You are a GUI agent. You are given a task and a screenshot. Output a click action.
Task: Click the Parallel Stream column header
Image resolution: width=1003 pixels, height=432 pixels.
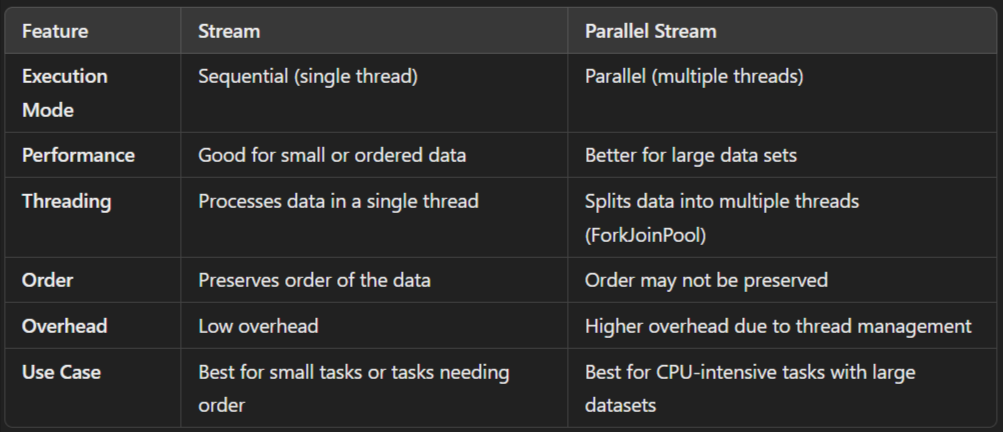click(x=650, y=31)
